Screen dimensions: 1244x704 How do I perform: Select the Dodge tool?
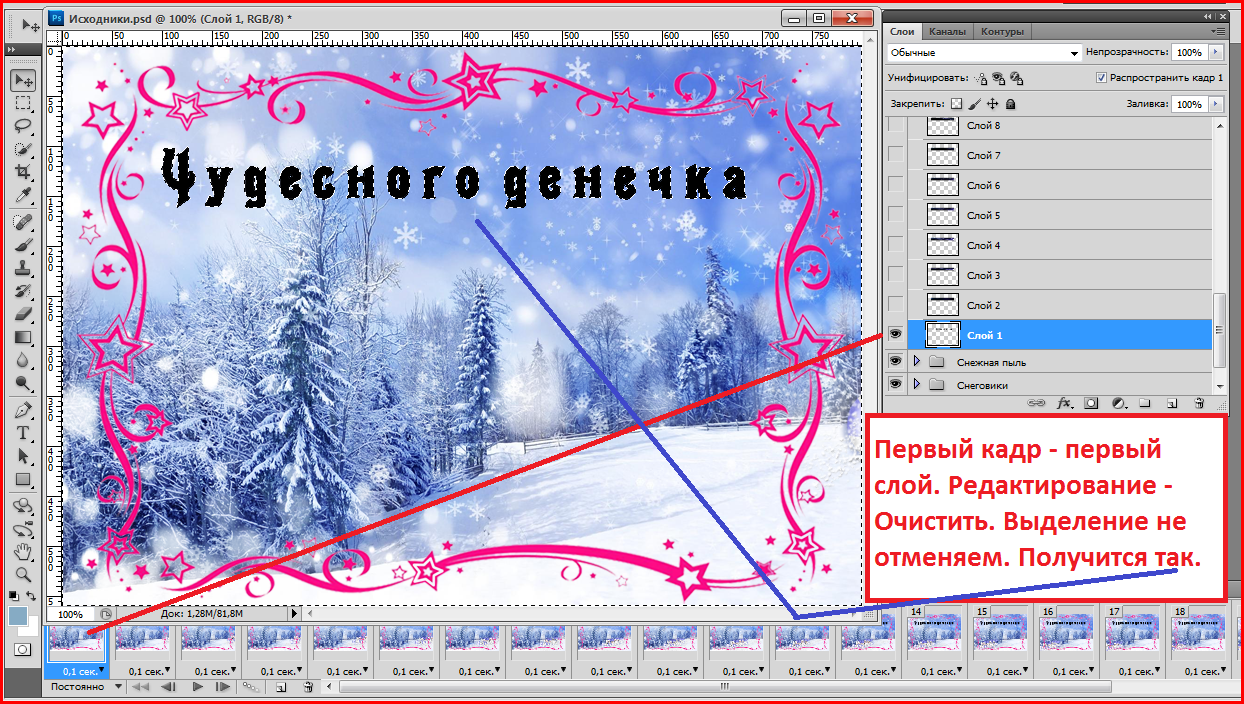click(x=22, y=383)
